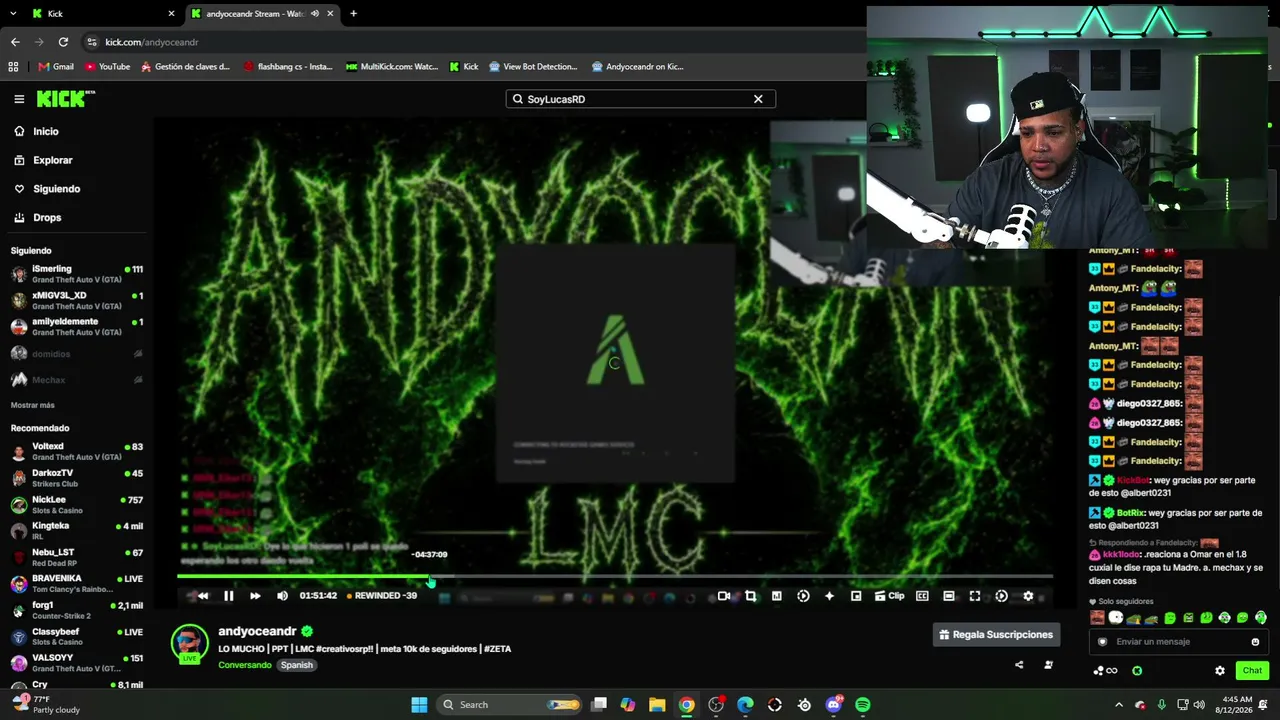This screenshot has width=1280, height=720.
Task: Rewind the stream playback
Action: click(x=202, y=596)
